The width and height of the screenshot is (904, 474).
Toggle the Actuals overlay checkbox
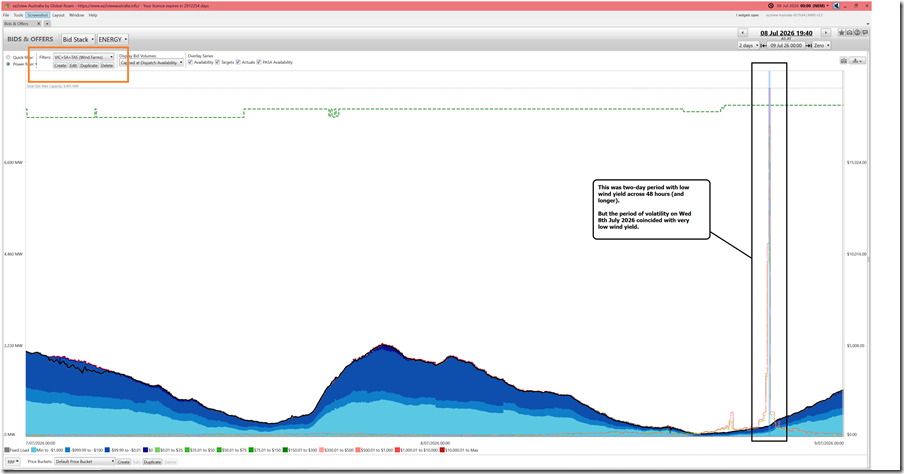238,62
